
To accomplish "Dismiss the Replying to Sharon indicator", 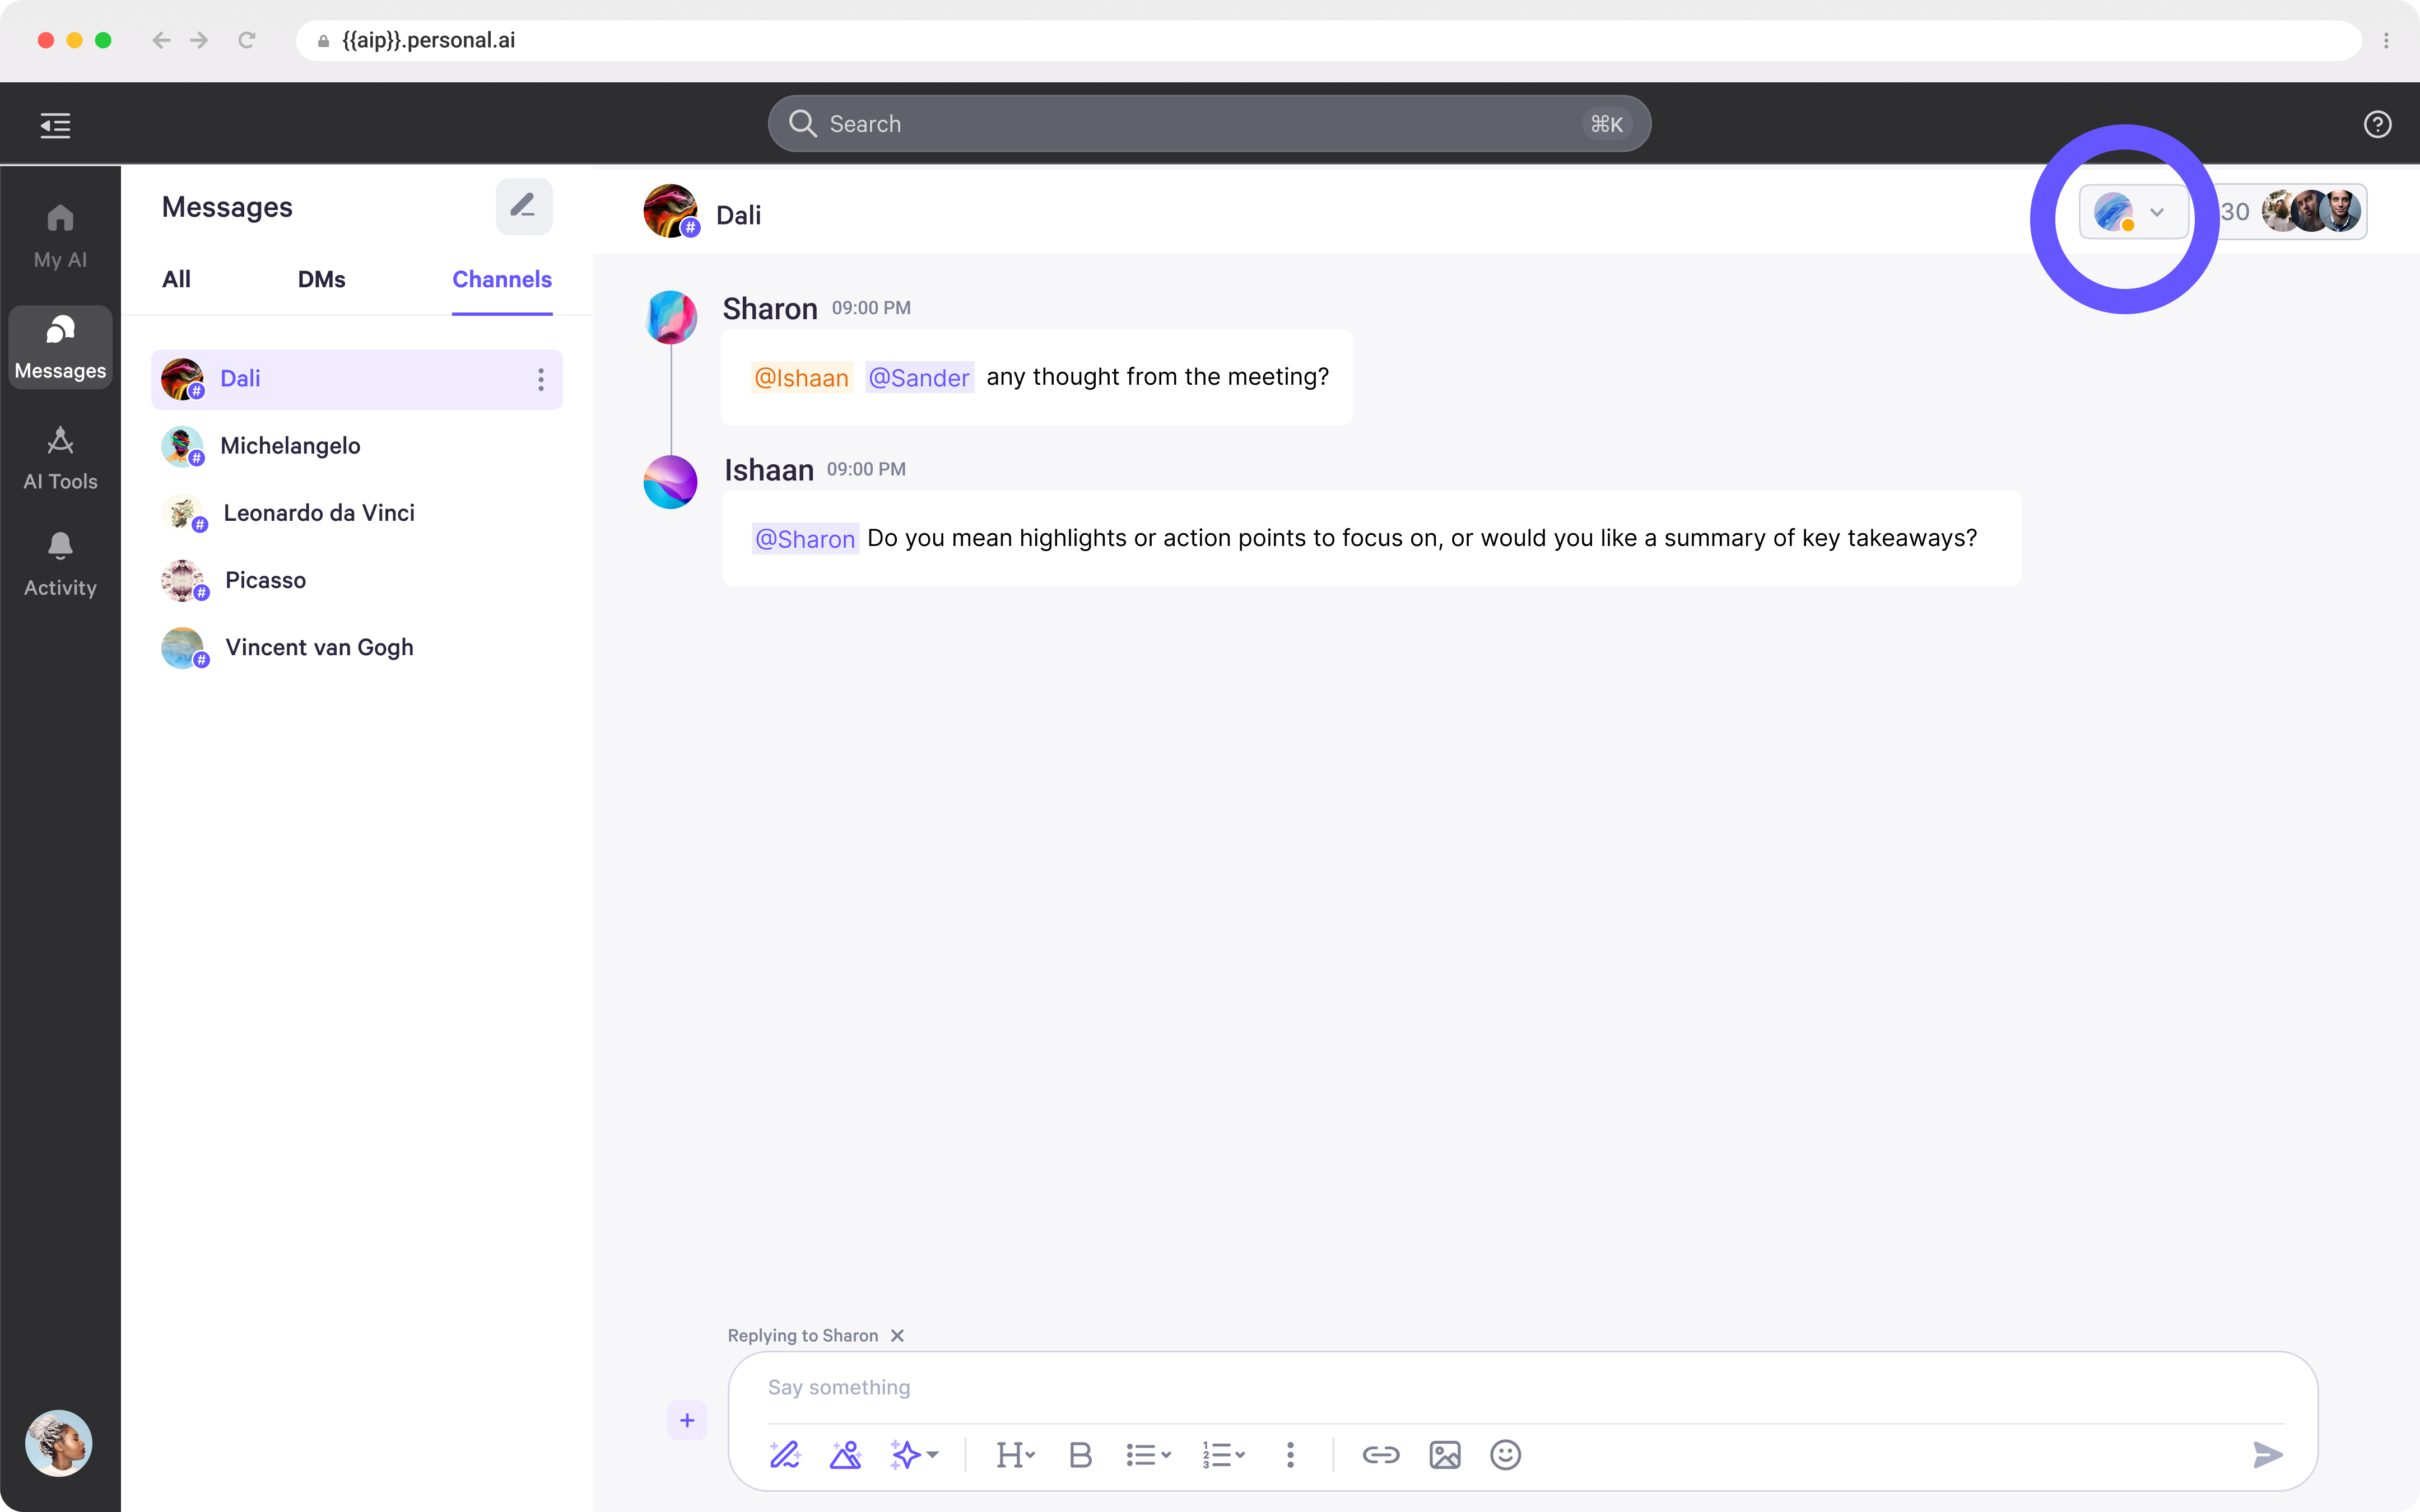I will coord(897,1335).
